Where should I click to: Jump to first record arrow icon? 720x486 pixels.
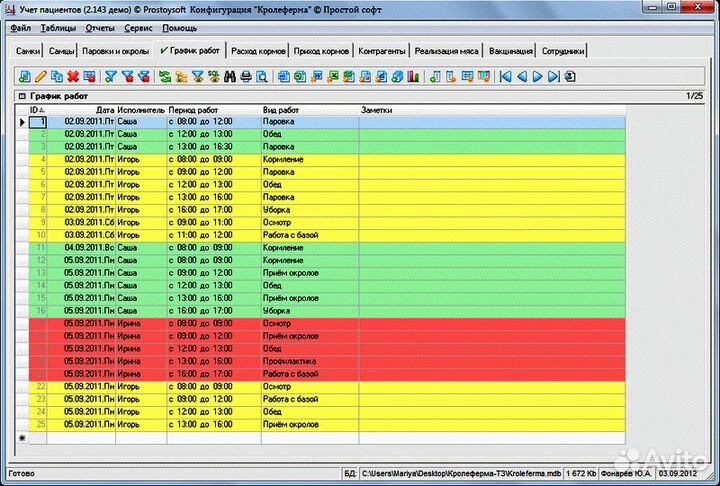507,76
